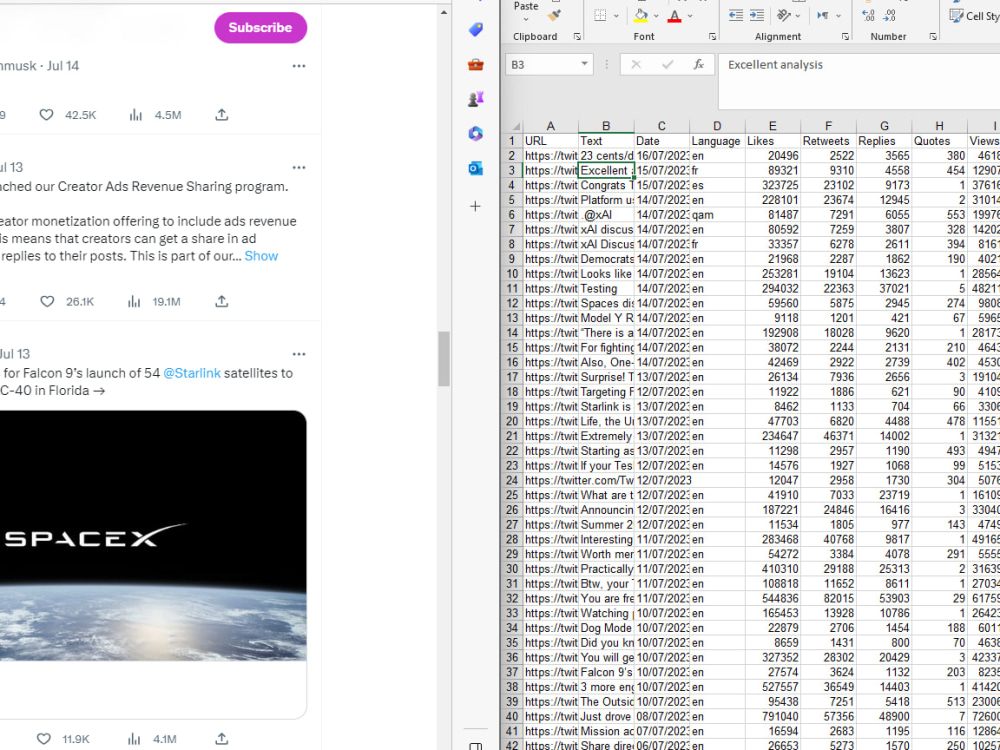
Task: Select Language cell with value 'qam'
Action: pyautogui.click(x=717, y=215)
